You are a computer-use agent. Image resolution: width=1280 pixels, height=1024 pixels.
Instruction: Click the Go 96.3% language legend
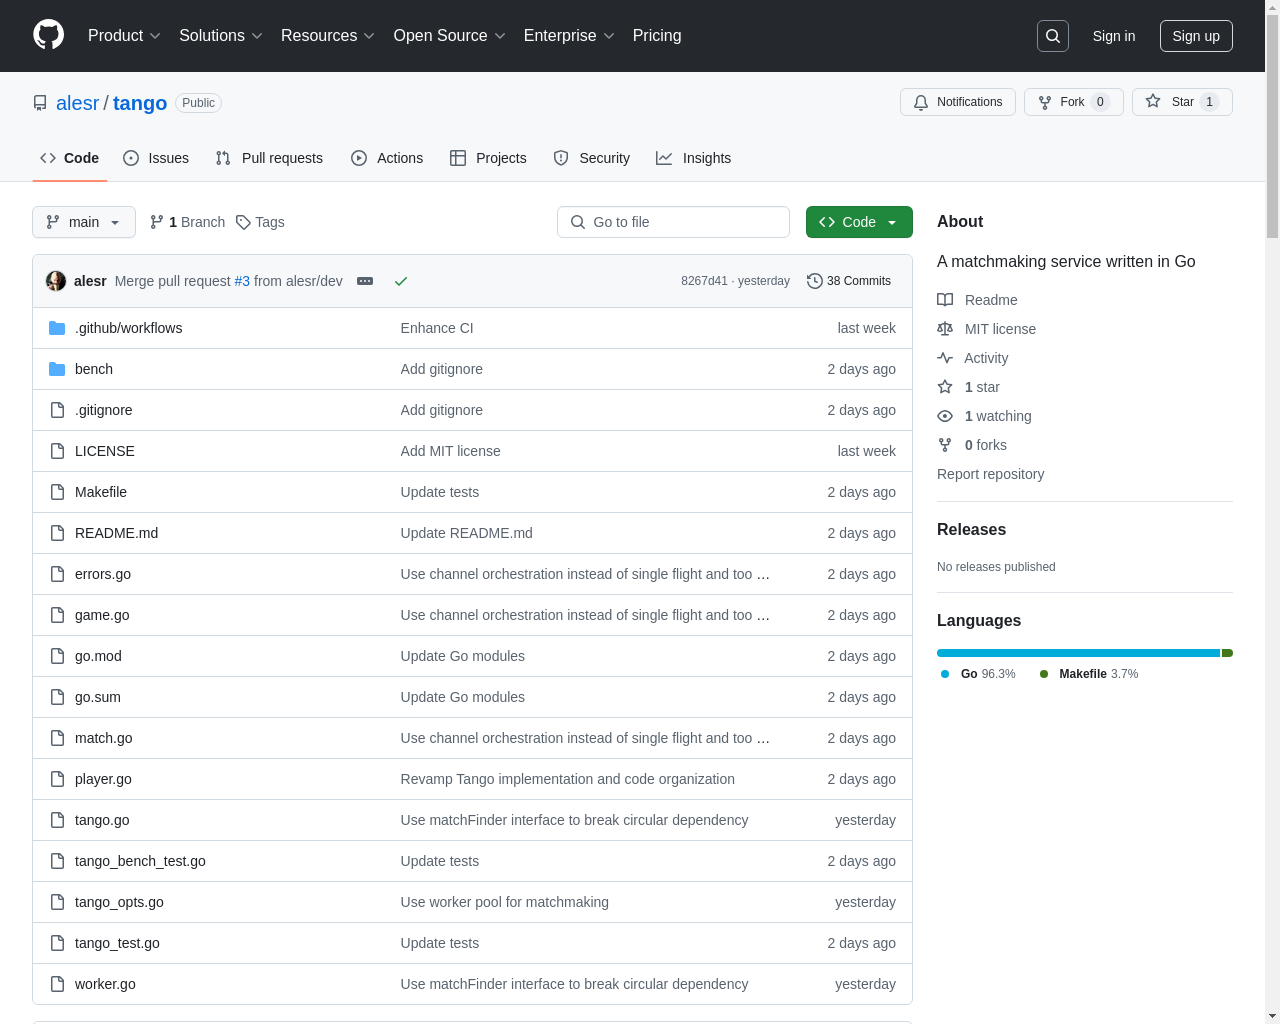[x=978, y=674]
